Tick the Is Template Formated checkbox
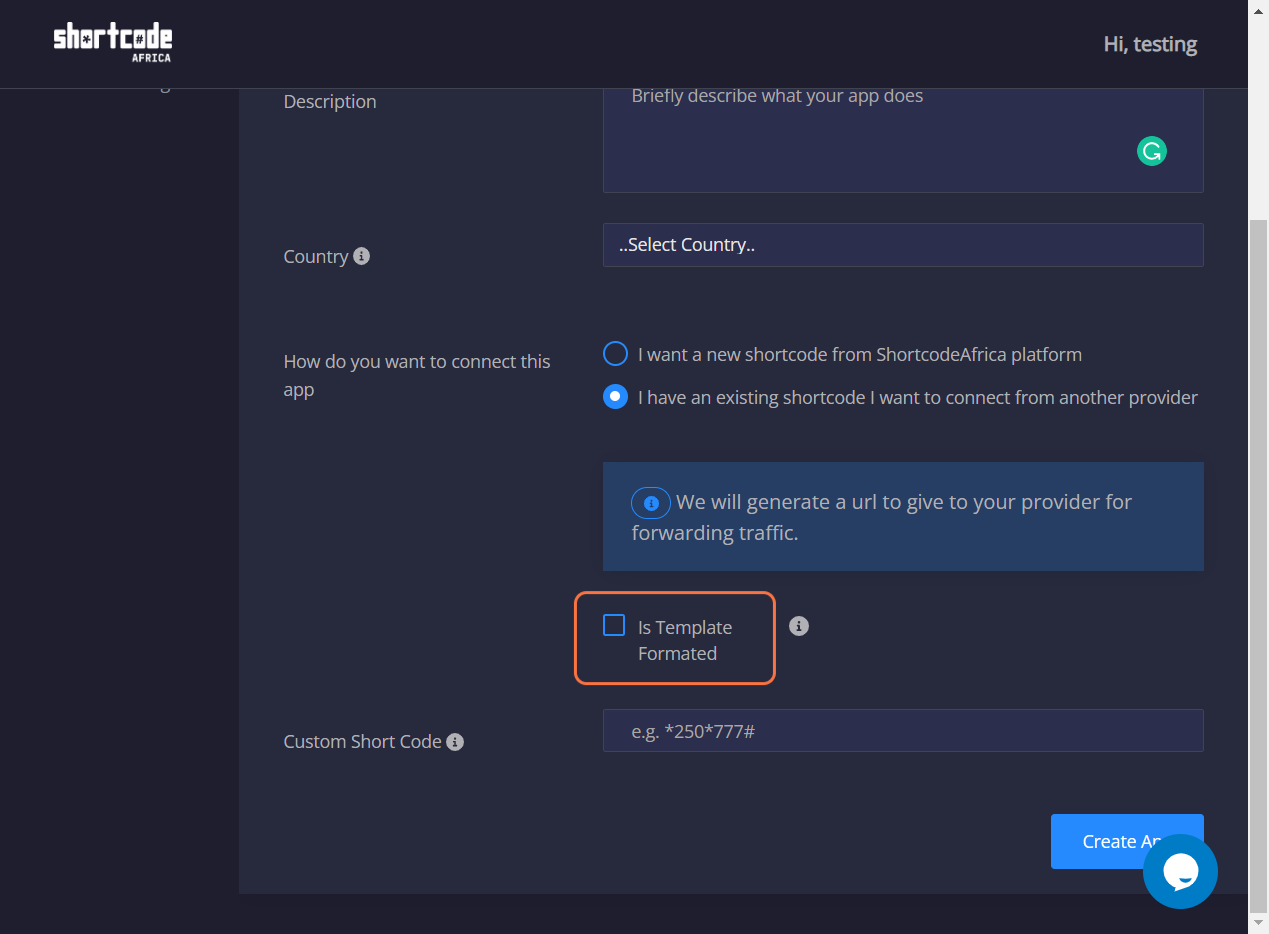The height and width of the screenshot is (934, 1269). (614, 626)
